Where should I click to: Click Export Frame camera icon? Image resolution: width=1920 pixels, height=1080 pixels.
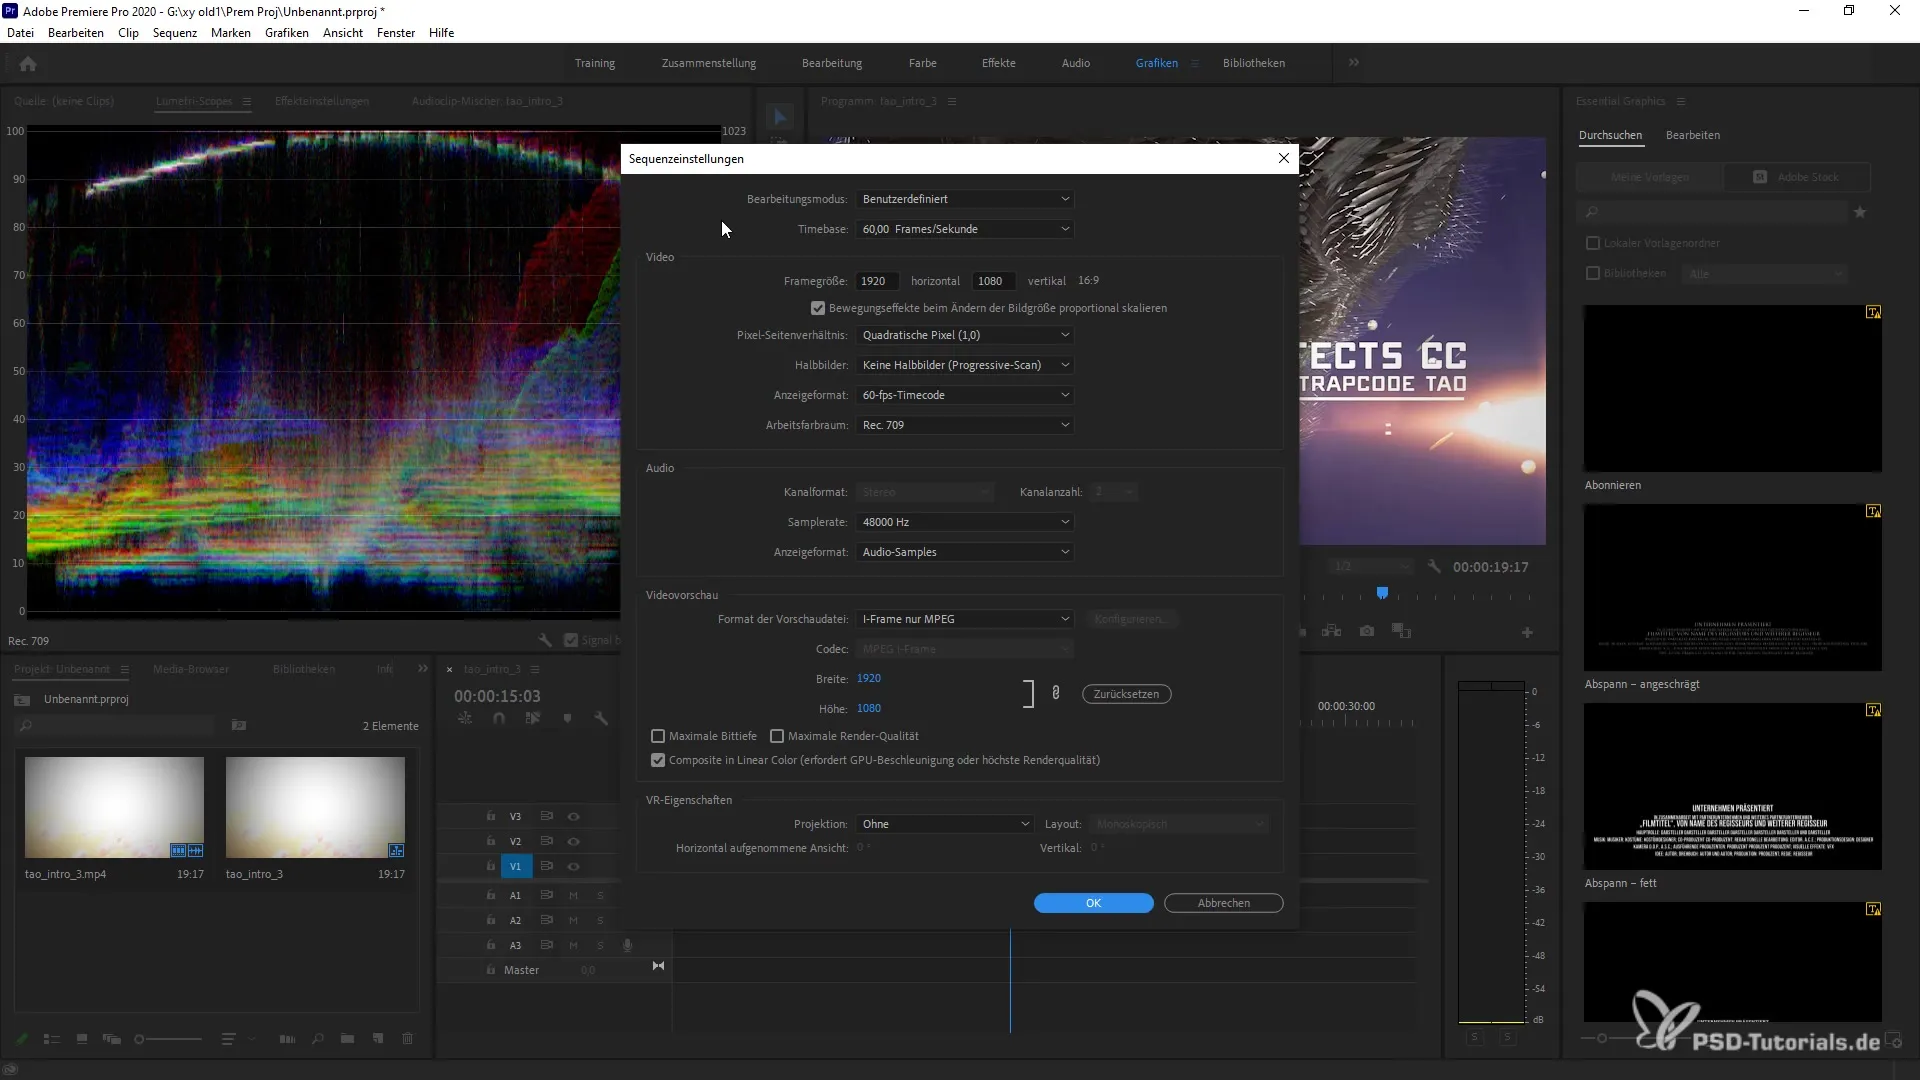(x=1367, y=631)
